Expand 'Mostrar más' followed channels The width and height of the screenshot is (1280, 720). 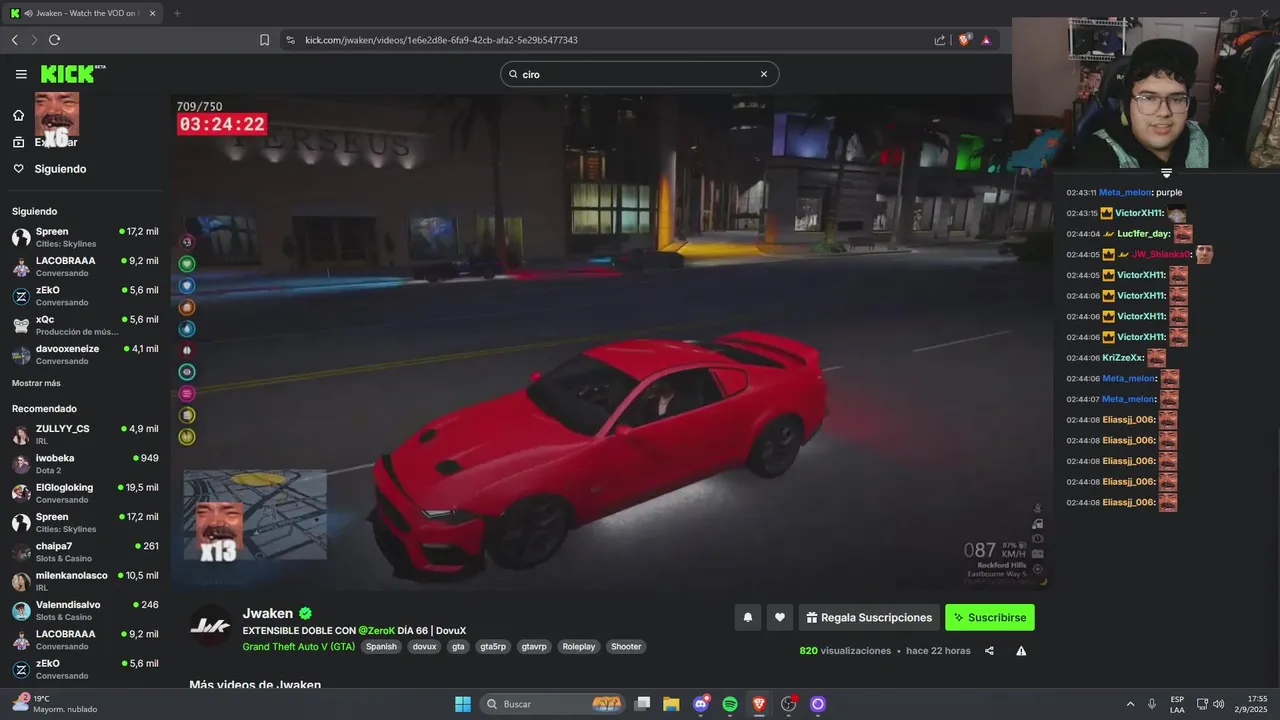tap(36, 383)
